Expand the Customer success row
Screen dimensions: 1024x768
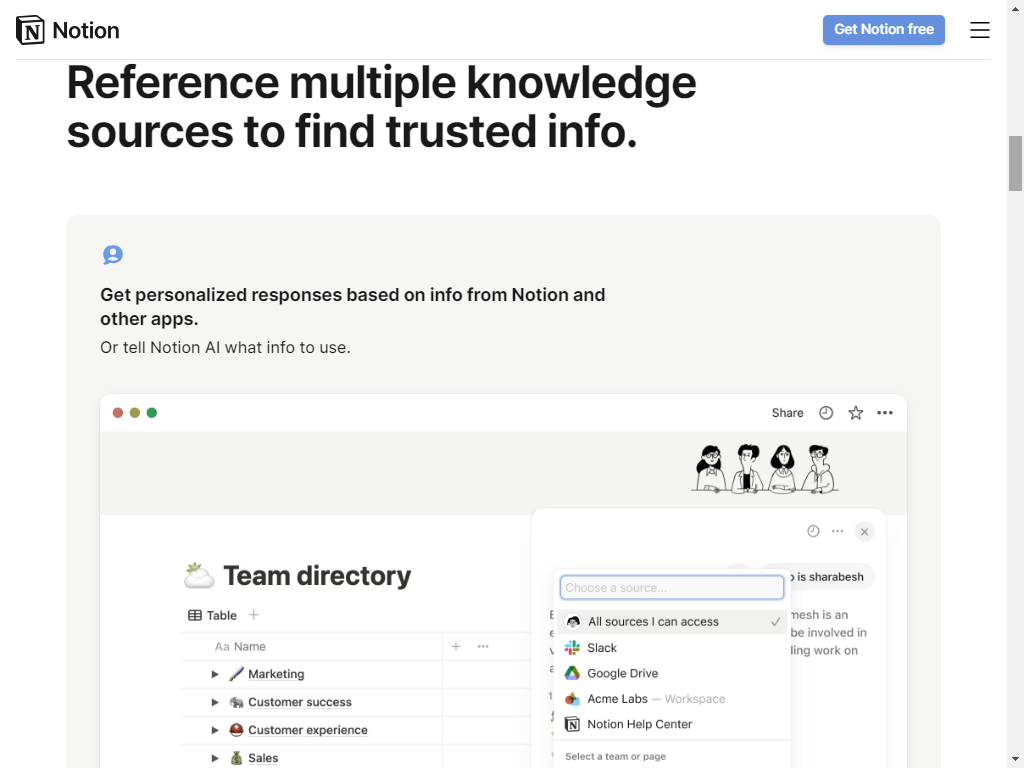coord(215,702)
